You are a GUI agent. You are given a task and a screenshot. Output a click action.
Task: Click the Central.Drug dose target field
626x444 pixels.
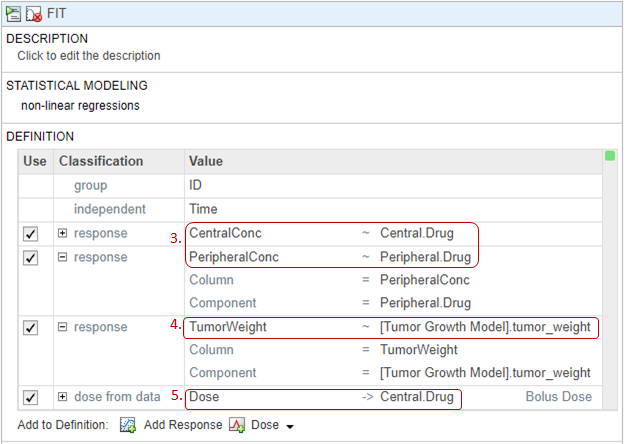[416, 397]
